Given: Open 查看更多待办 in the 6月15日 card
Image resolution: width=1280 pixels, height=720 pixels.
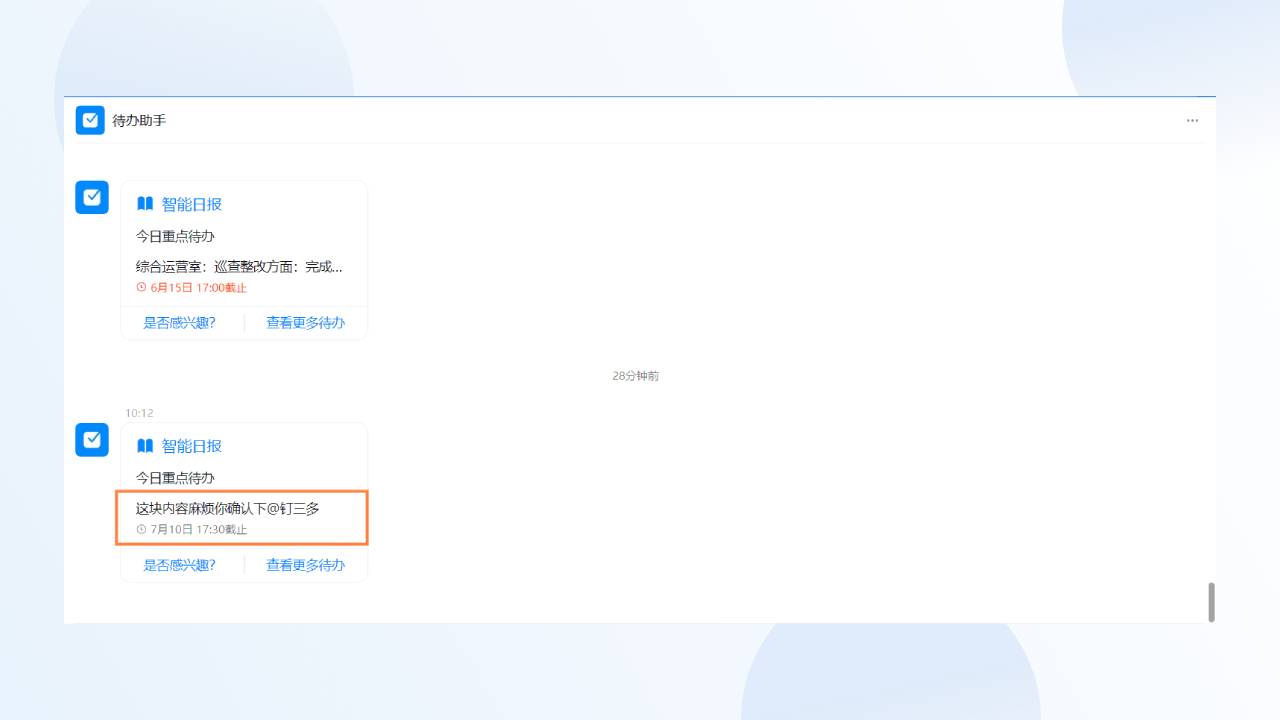Looking at the screenshot, I should tap(305, 323).
